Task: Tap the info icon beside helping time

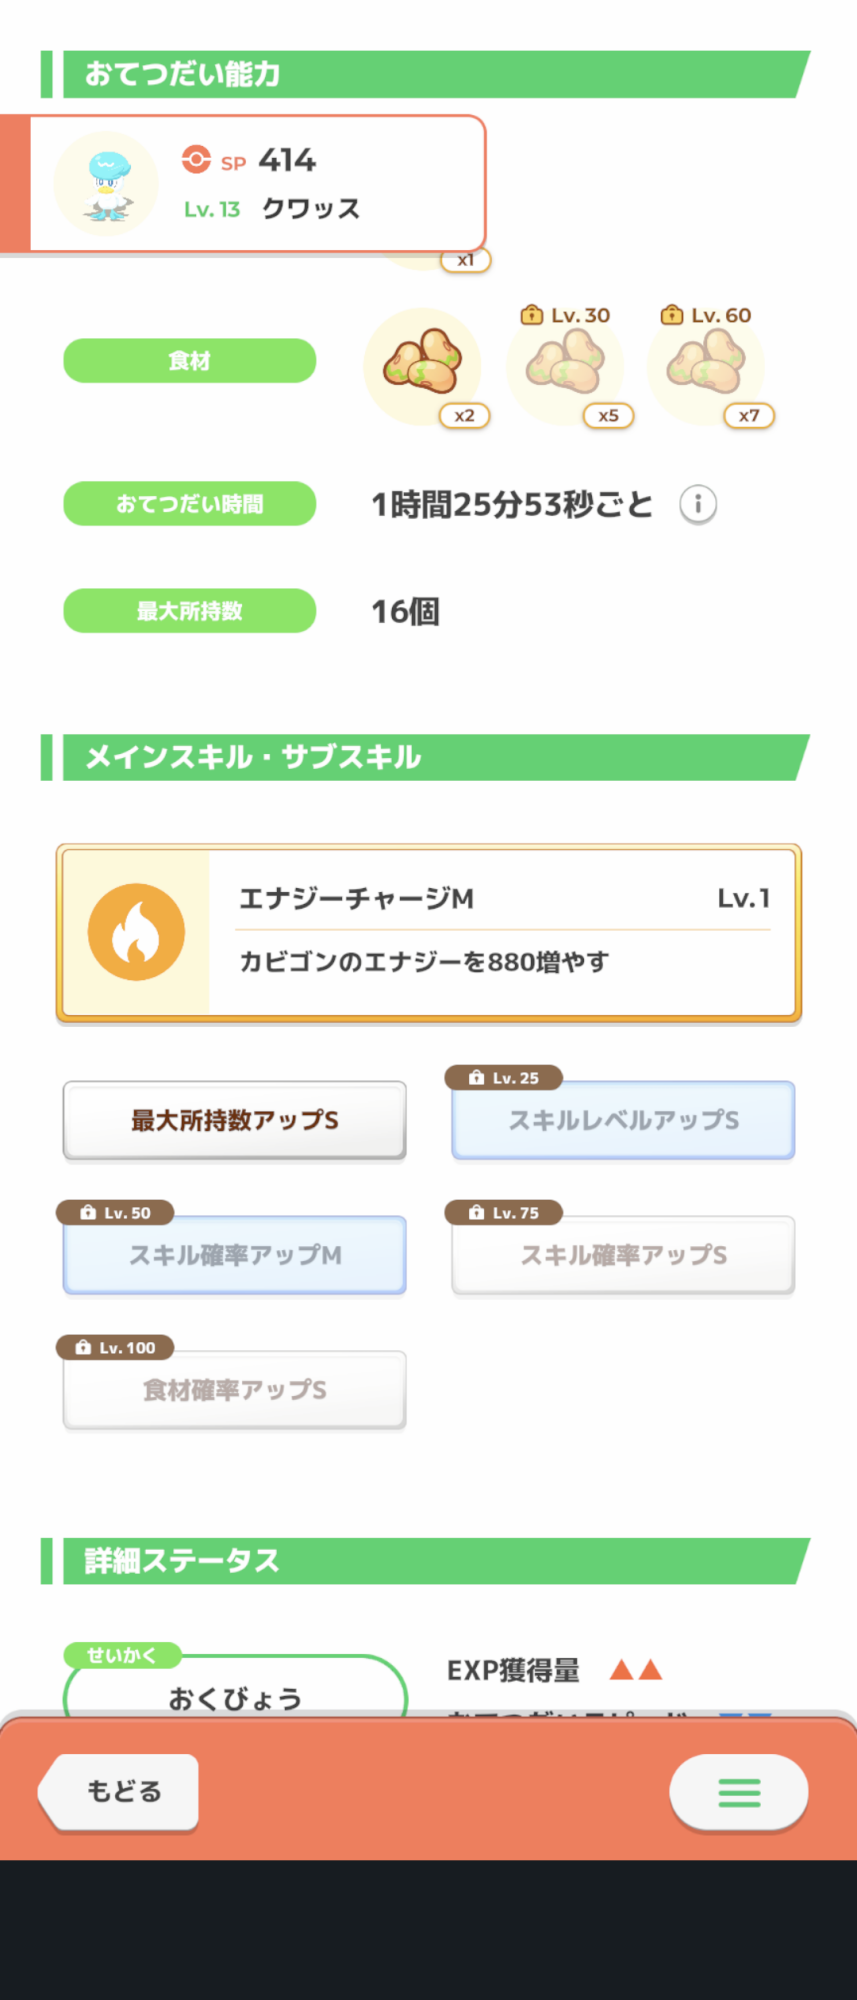Action: [x=698, y=504]
